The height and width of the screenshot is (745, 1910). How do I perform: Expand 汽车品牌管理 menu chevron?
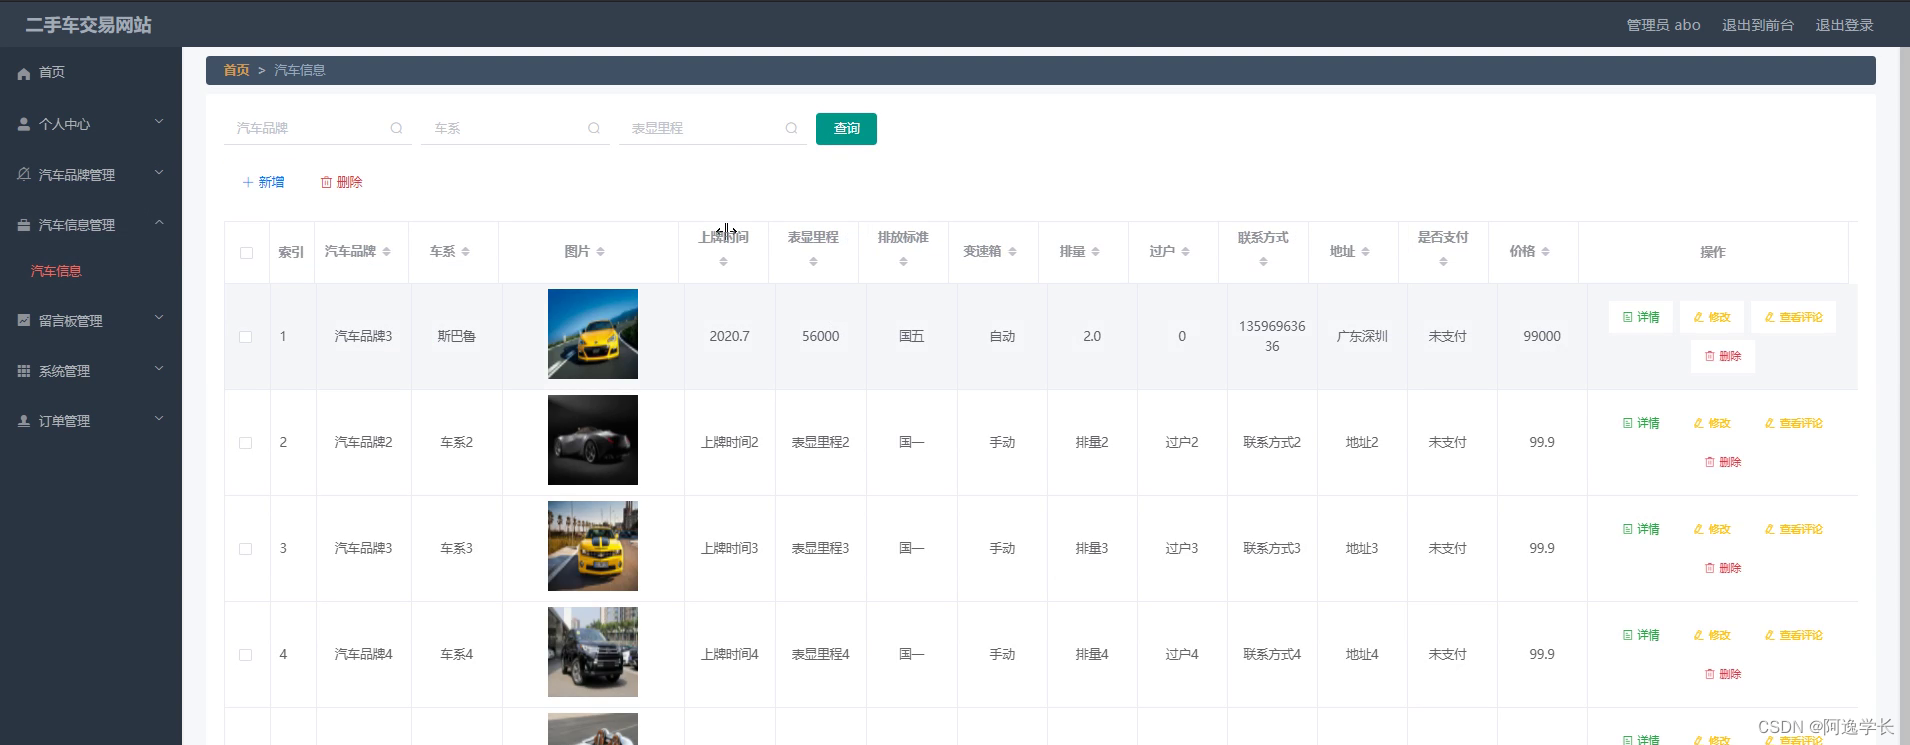point(158,173)
